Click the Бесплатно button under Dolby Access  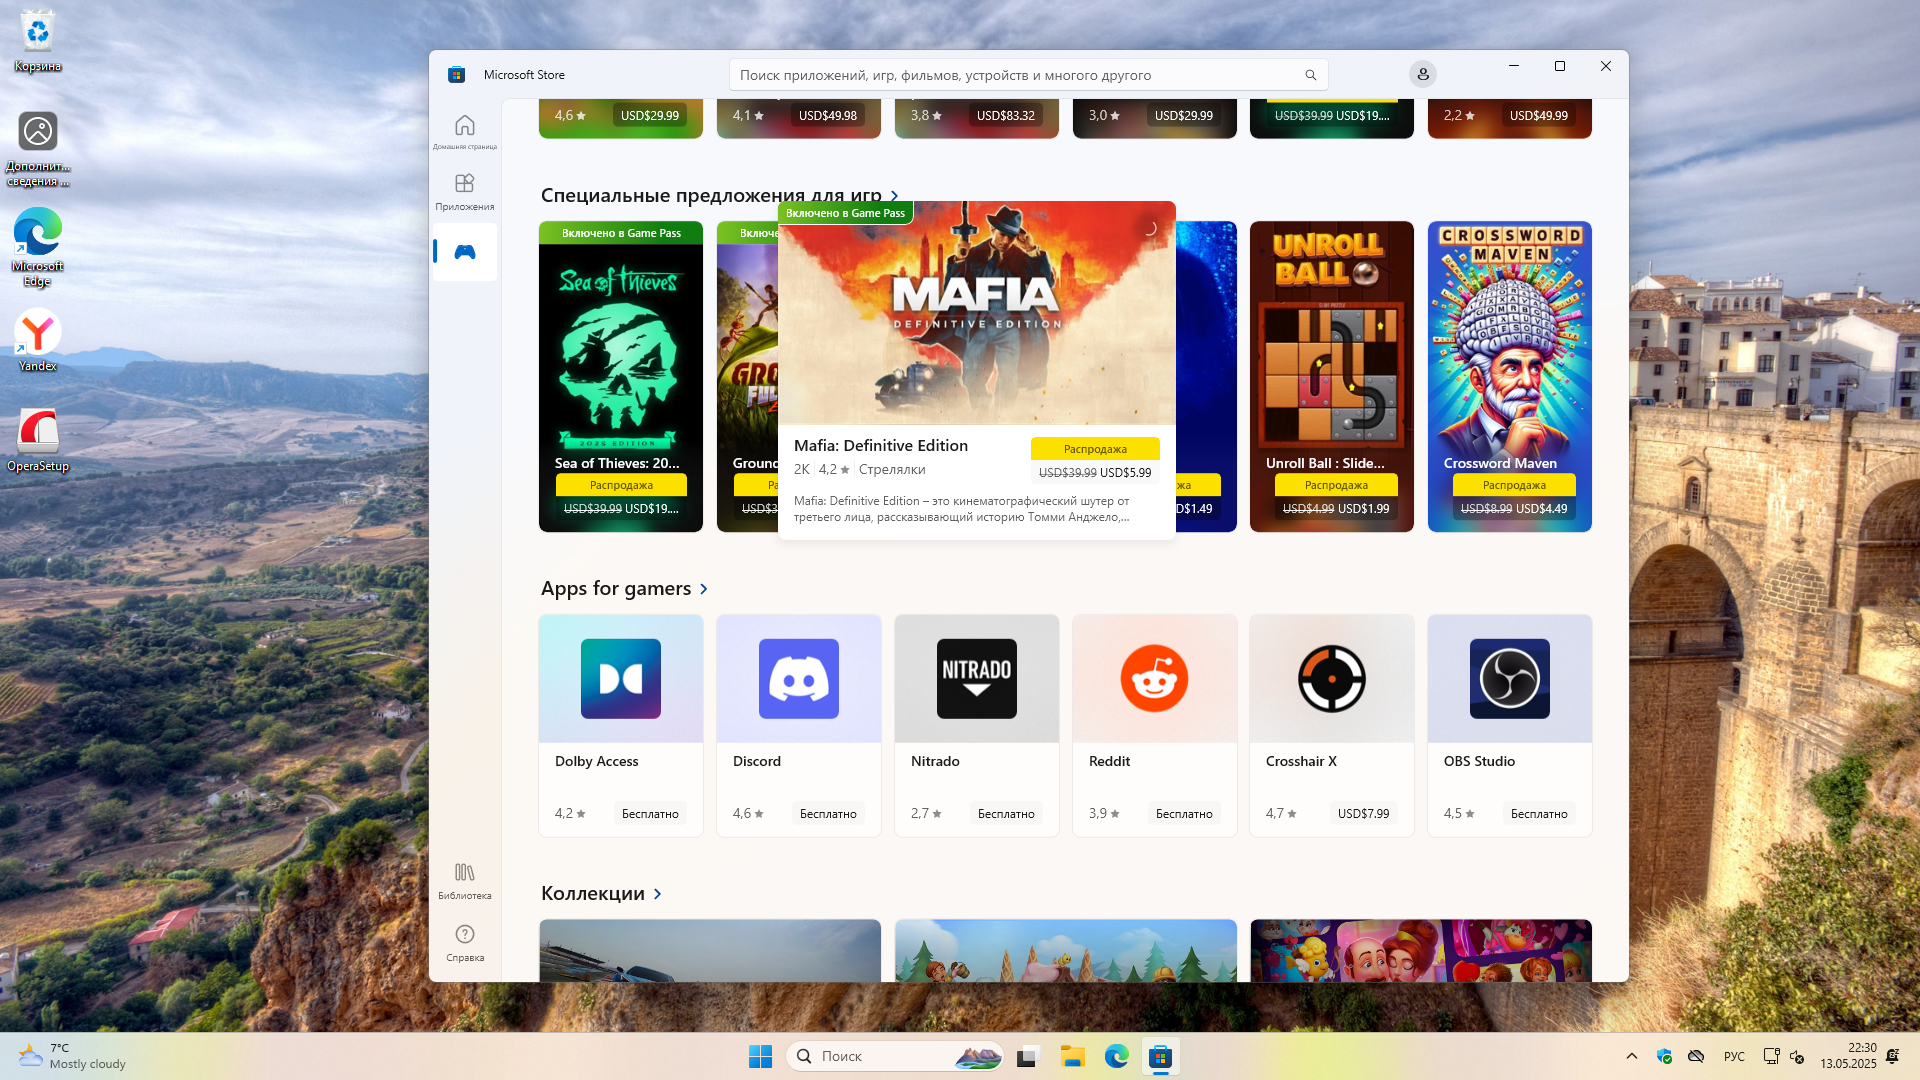pos(649,814)
